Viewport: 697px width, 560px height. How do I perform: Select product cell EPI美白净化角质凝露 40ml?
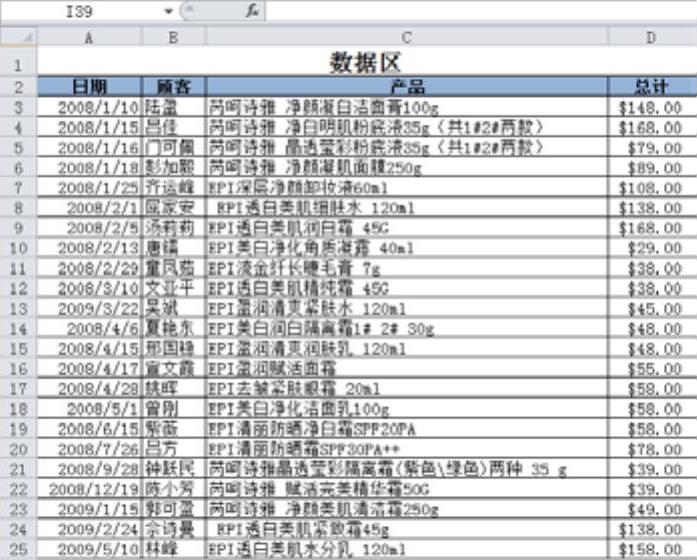click(406, 248)
